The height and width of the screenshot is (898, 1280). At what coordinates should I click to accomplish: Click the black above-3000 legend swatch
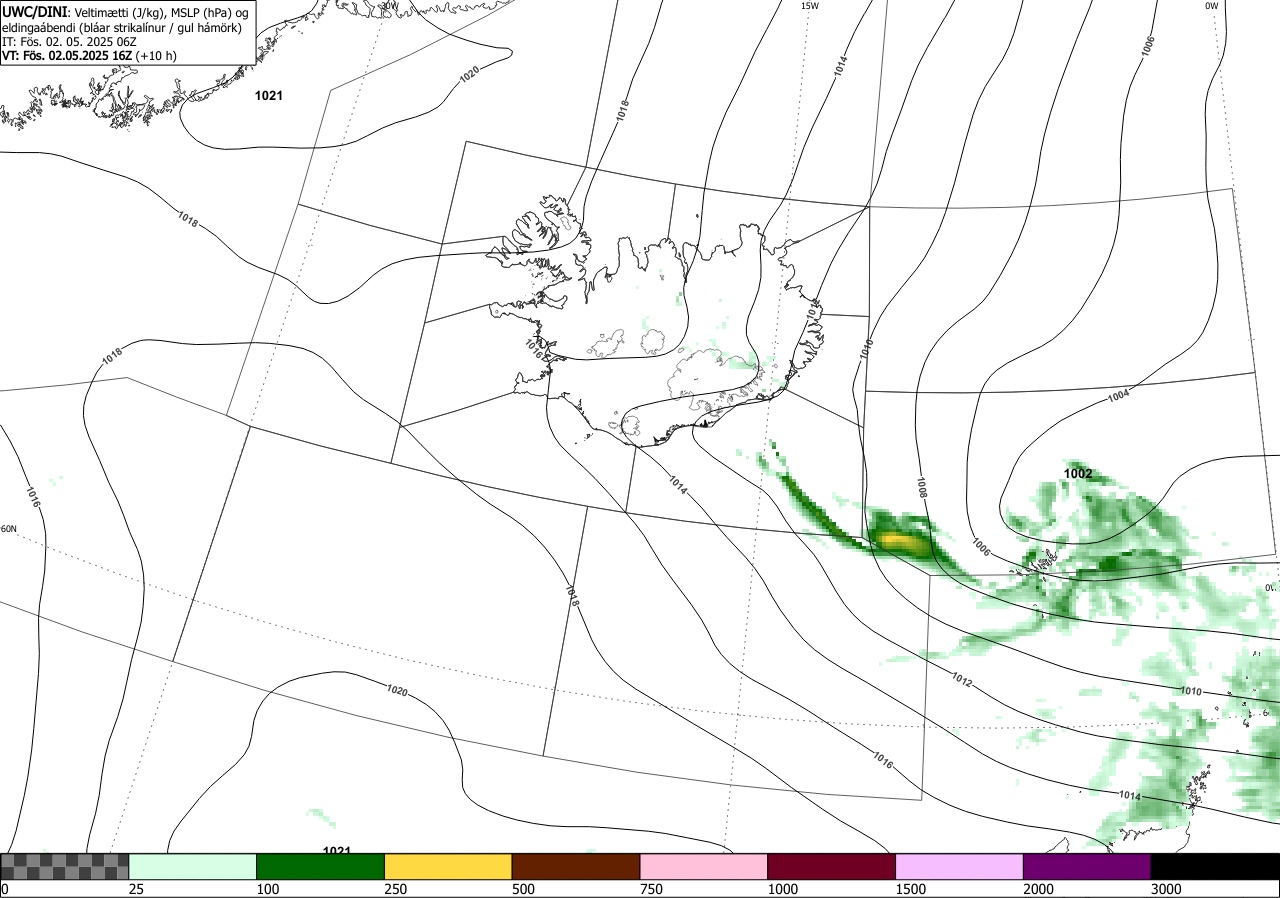pos(1215,866)
